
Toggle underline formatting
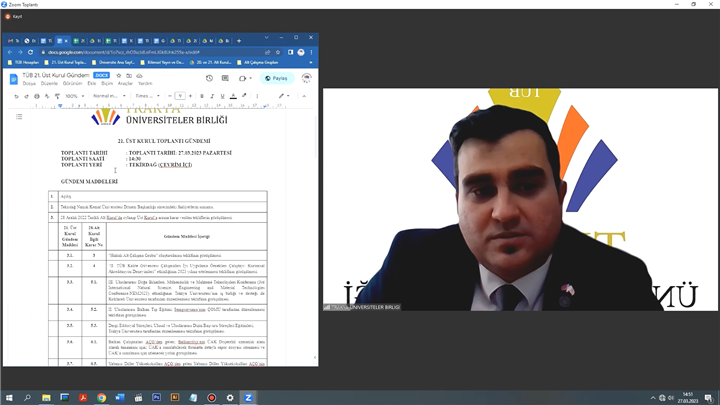(x=223, y=96)
